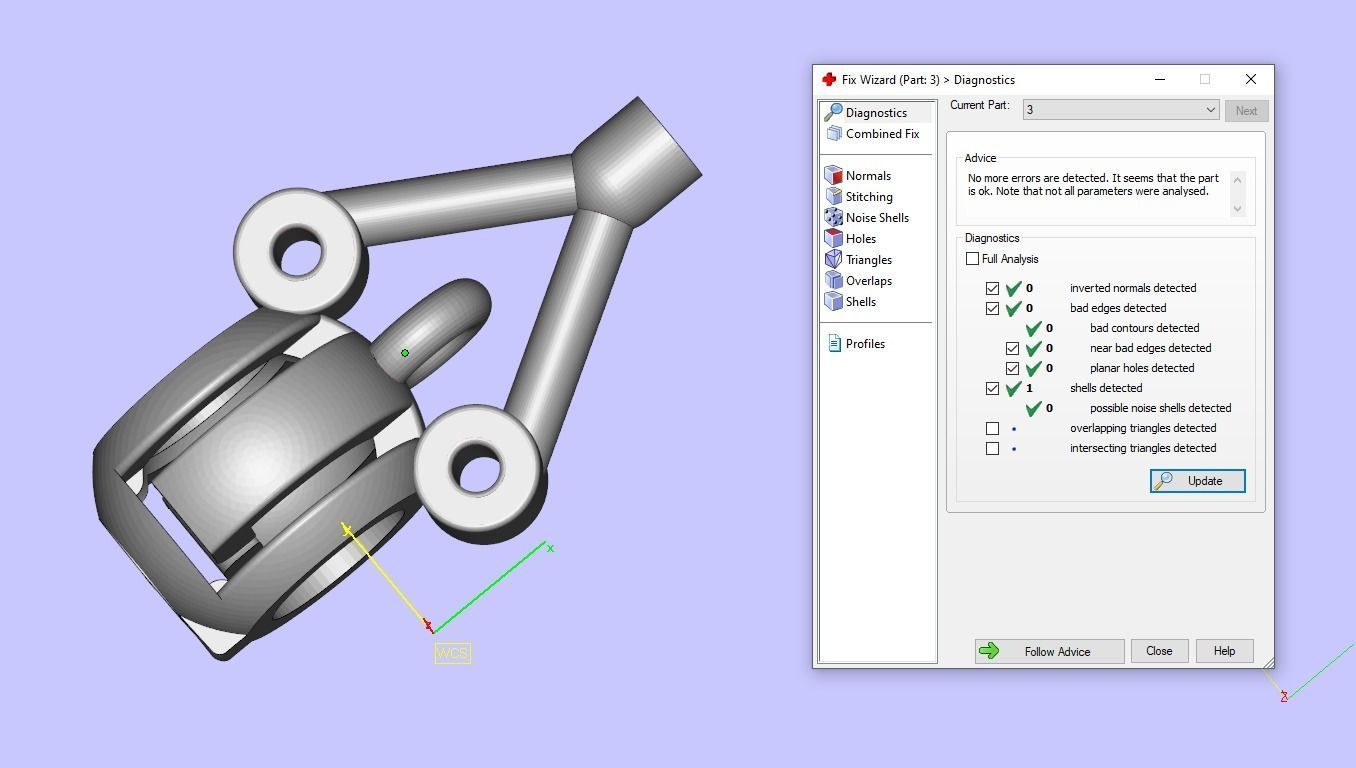Open the Triangles fix icon
The height and width of the screenshot is (768, 1356).
(x=833, y=260)
